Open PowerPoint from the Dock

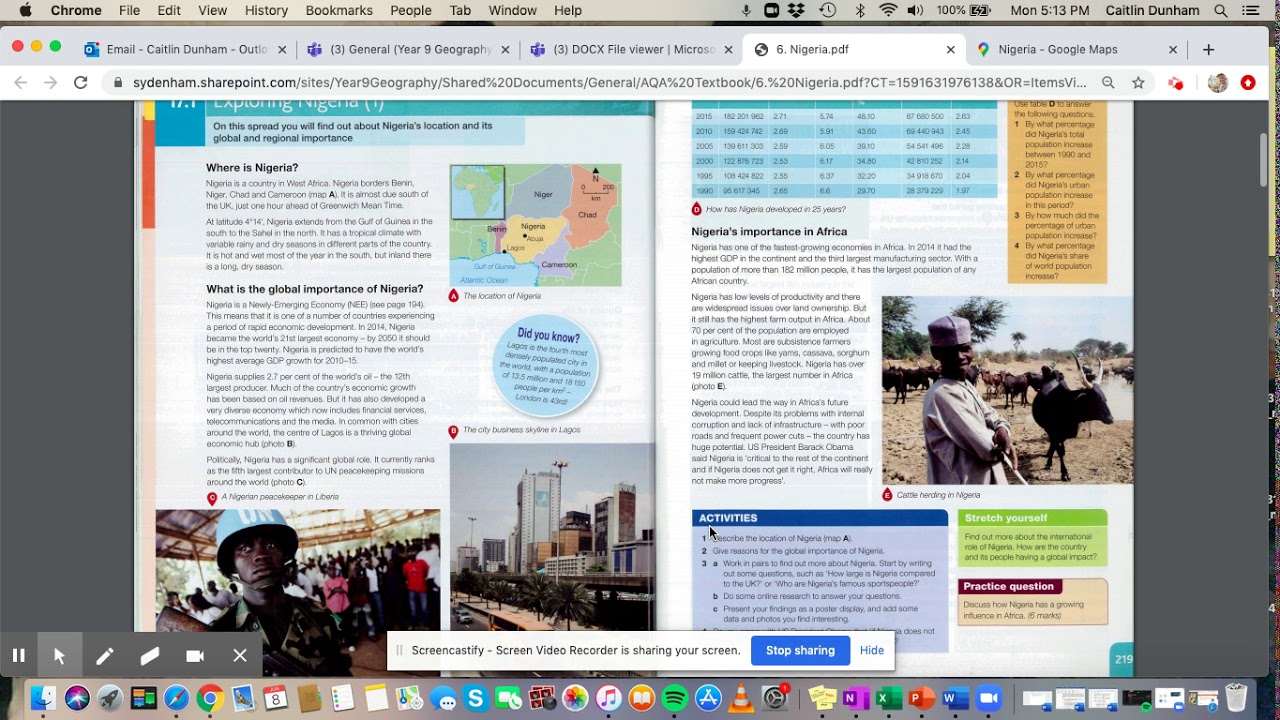click(922, 698)
